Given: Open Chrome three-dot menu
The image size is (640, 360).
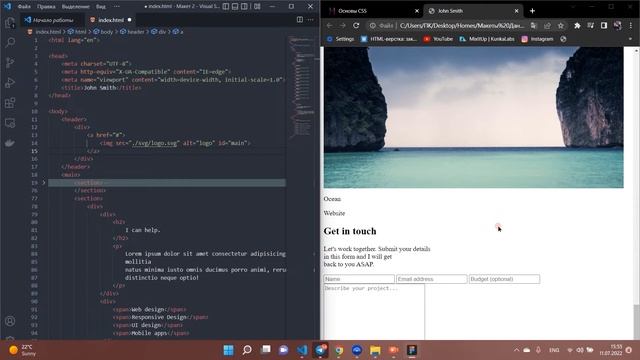Looking at the screenshot, I should [631, 25].
